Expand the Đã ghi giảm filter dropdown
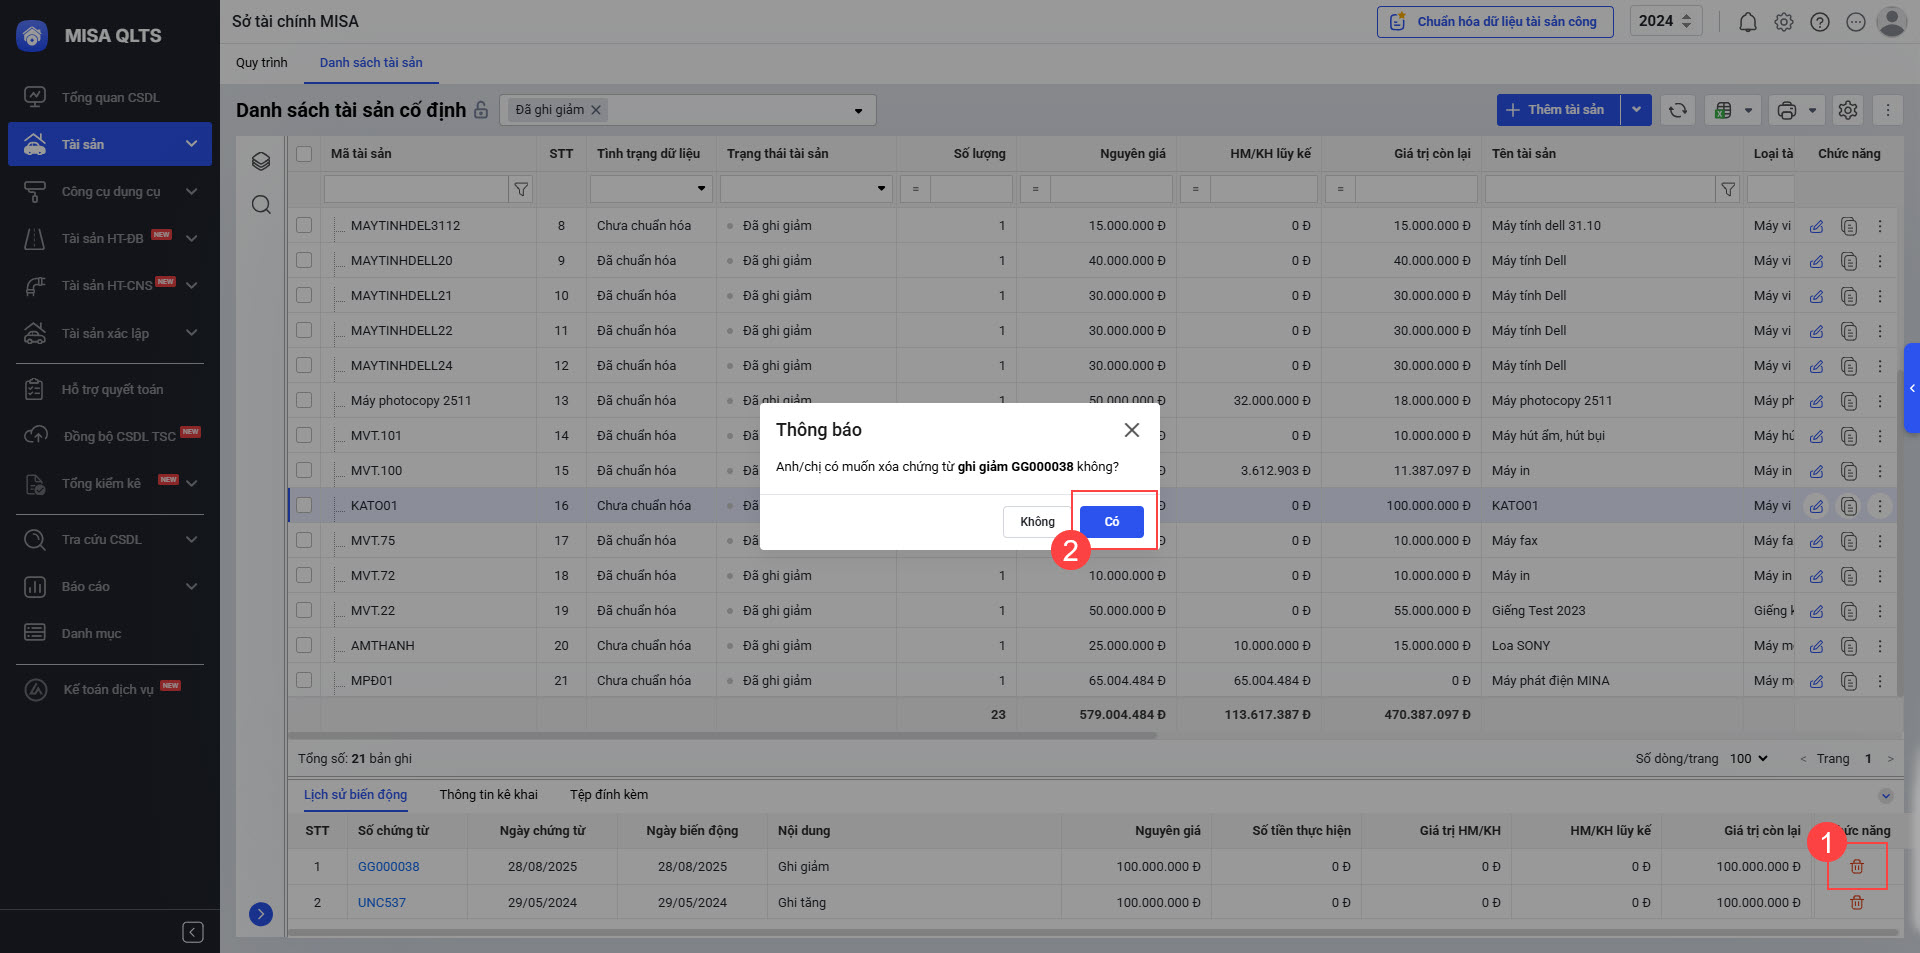 click(x=858, y=111)
